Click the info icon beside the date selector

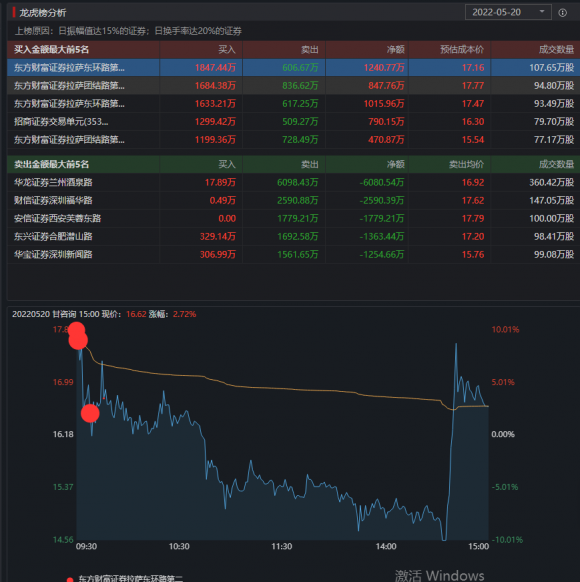563,13
